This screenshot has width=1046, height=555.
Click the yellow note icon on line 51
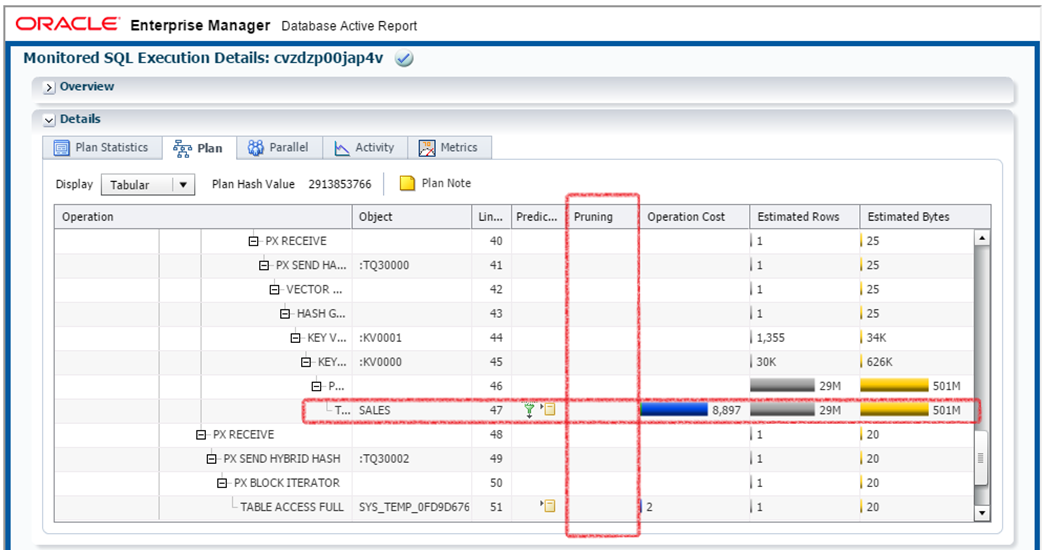point(548,506)
